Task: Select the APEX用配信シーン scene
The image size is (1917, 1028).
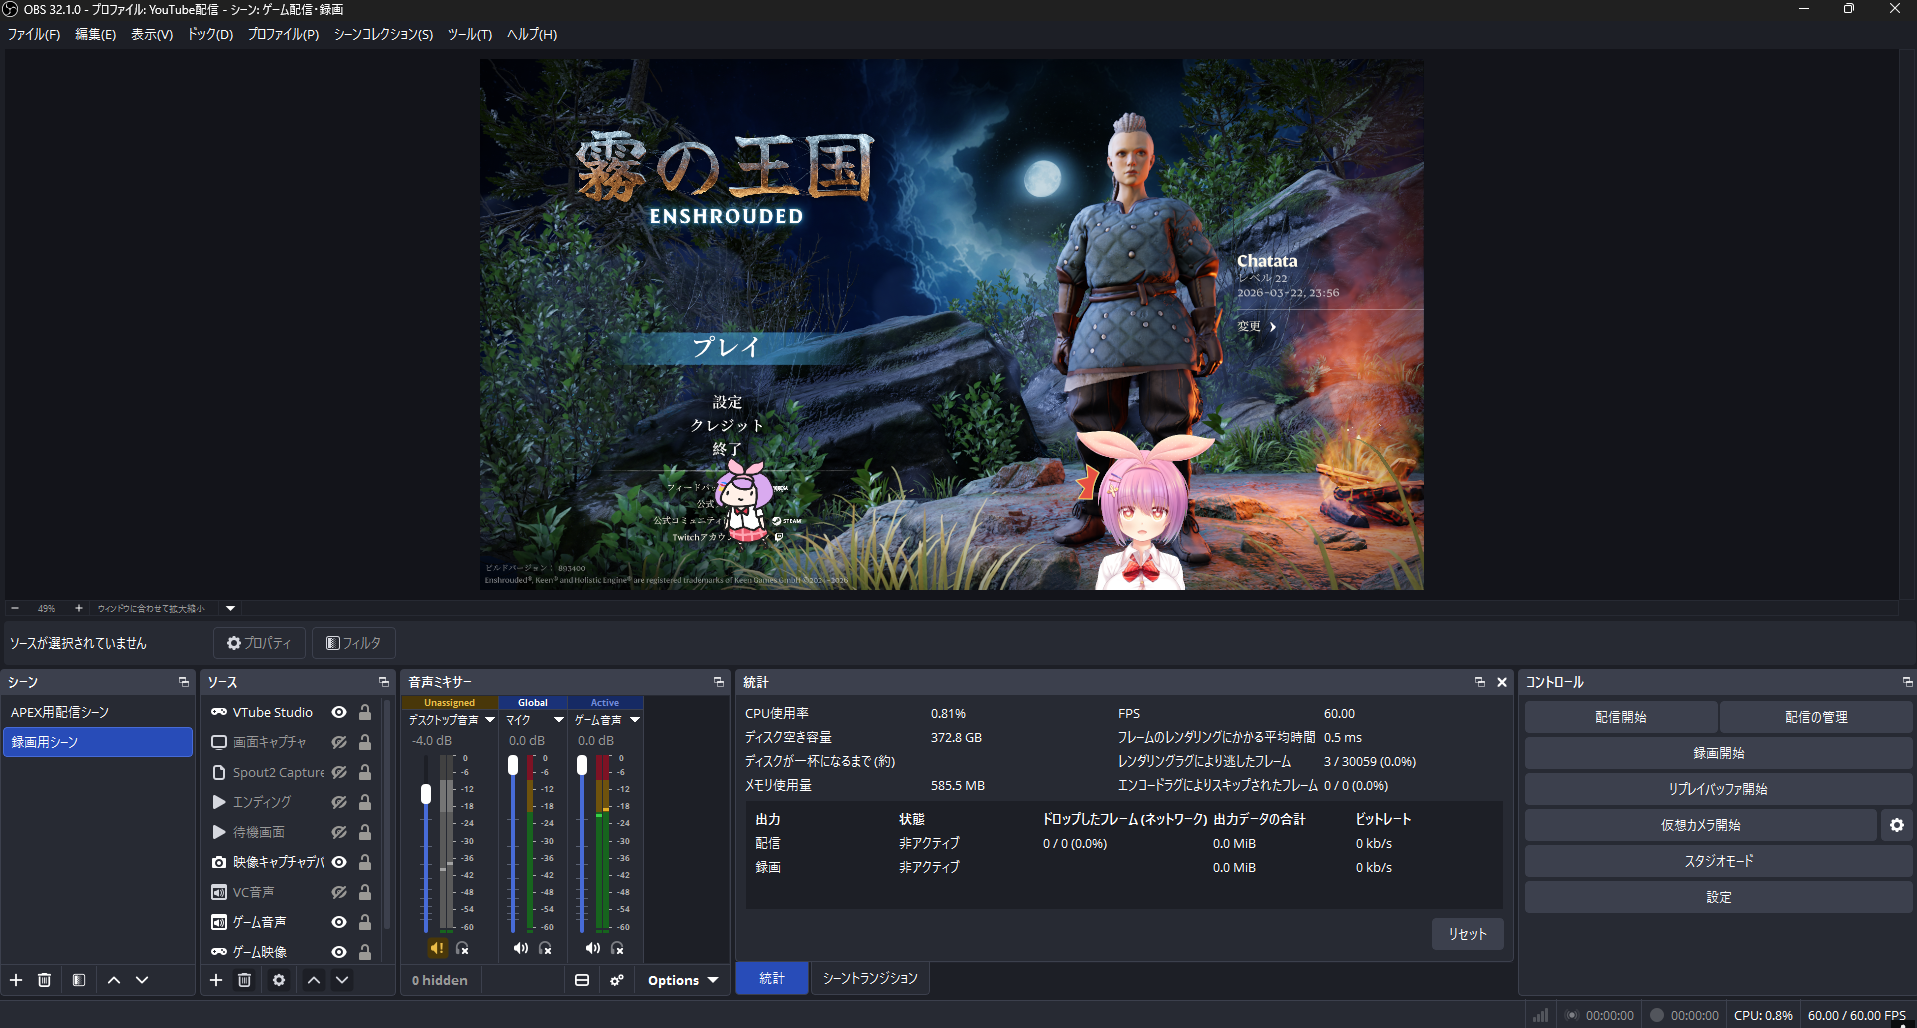Action: 61,711
